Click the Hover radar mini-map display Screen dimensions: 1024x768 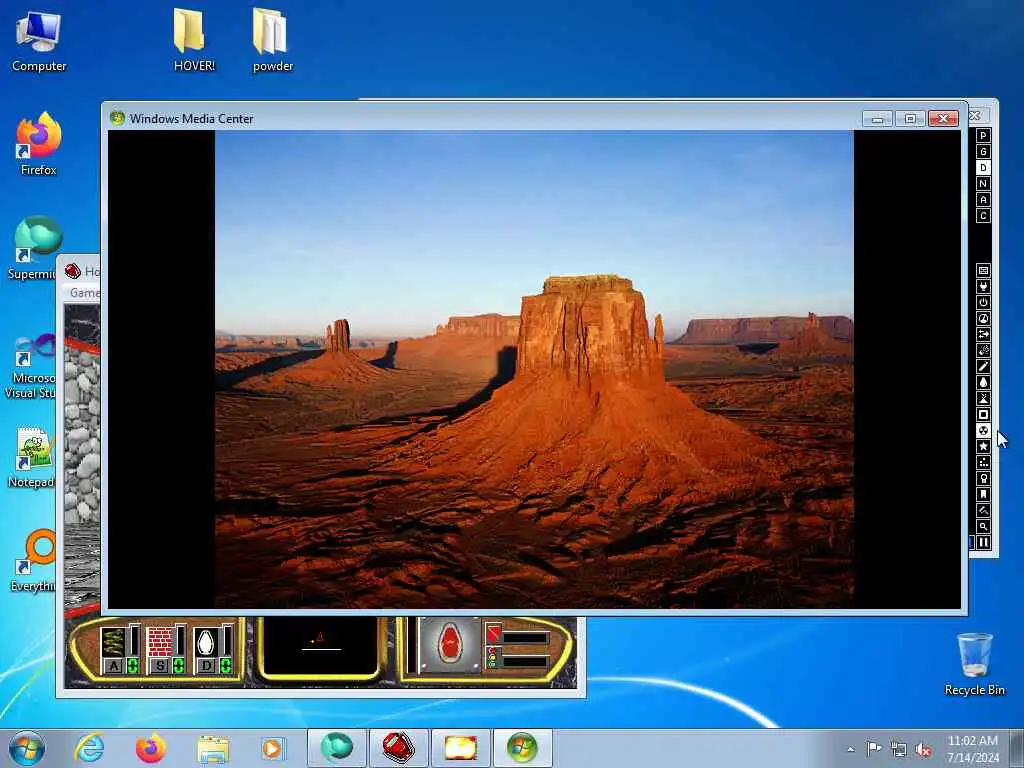(320, 647)
